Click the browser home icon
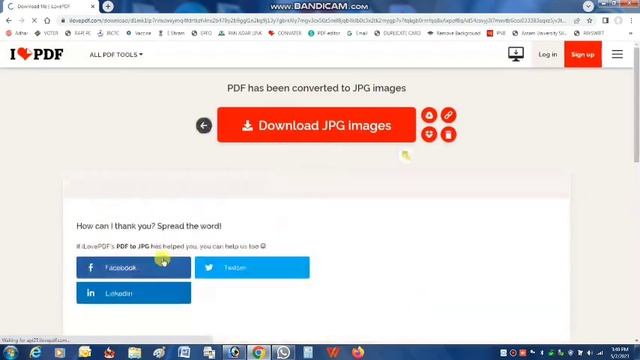This screenshot has height=360, width=640. coord(47,20)
